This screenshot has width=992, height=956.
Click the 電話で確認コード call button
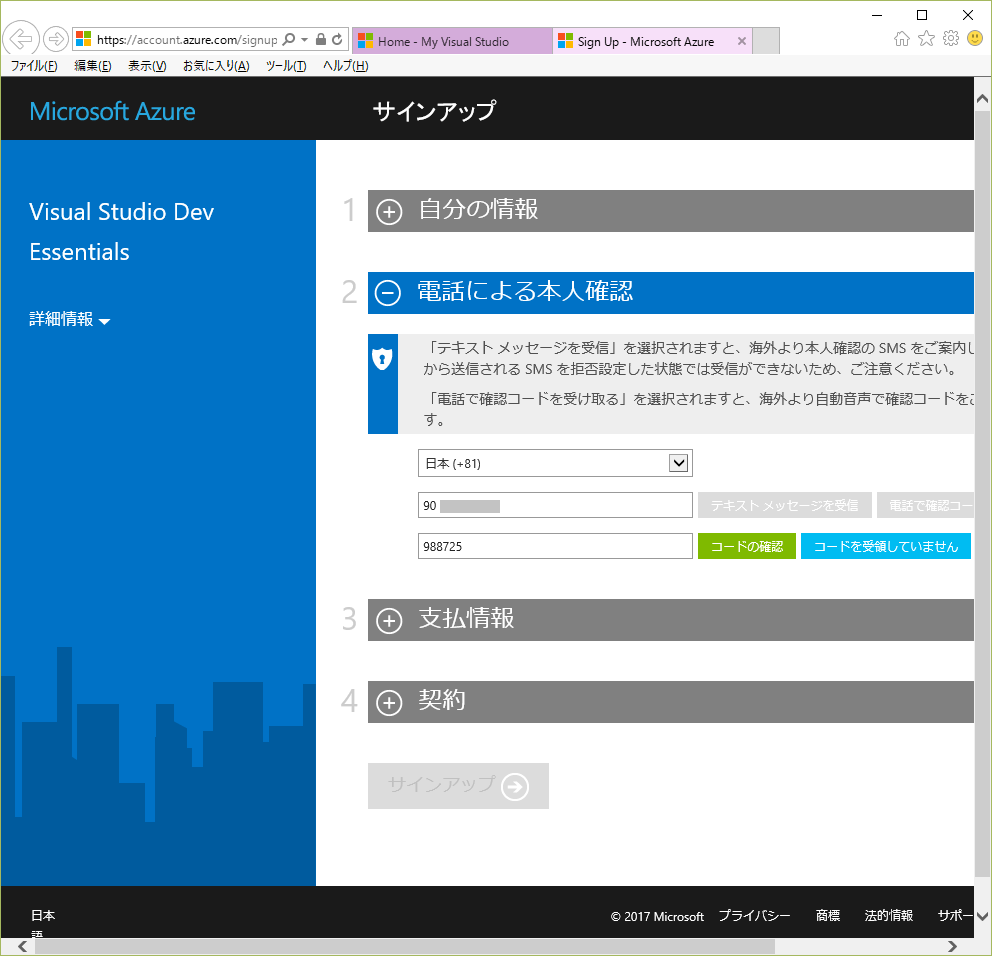point(925,506)
